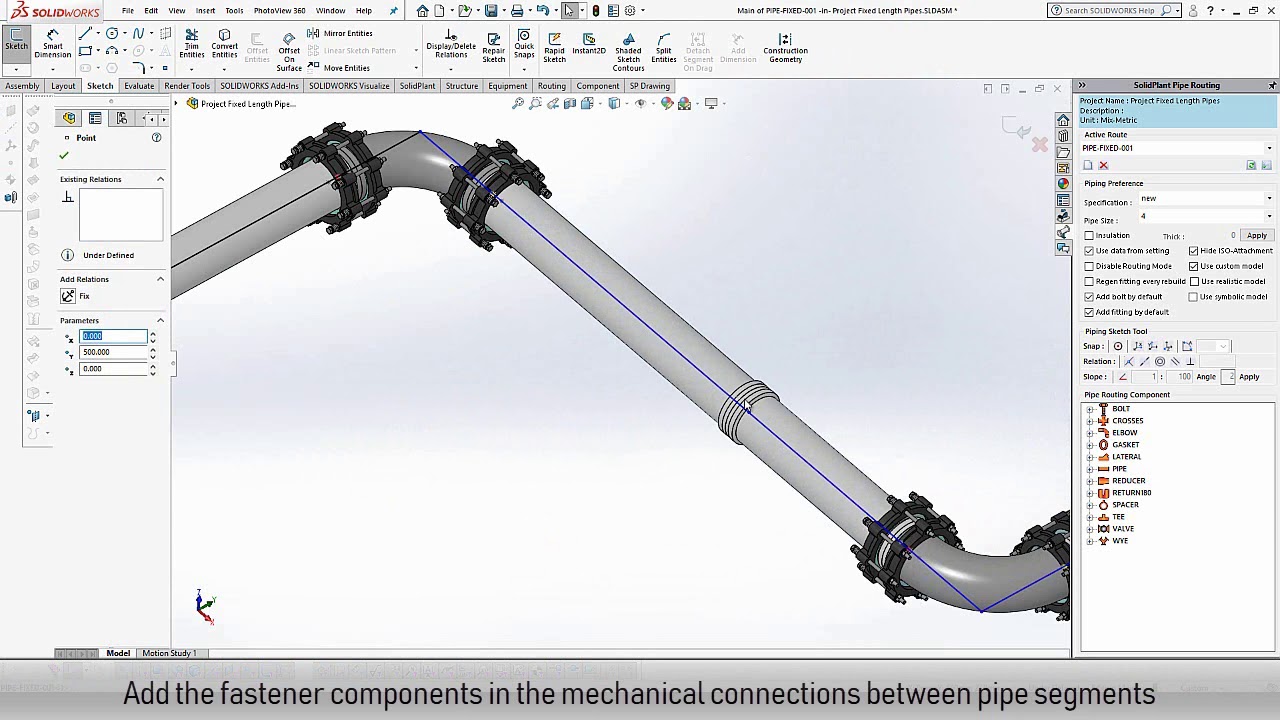
Task: Click Apply next to Thick field
Action: coord(1256,236)
